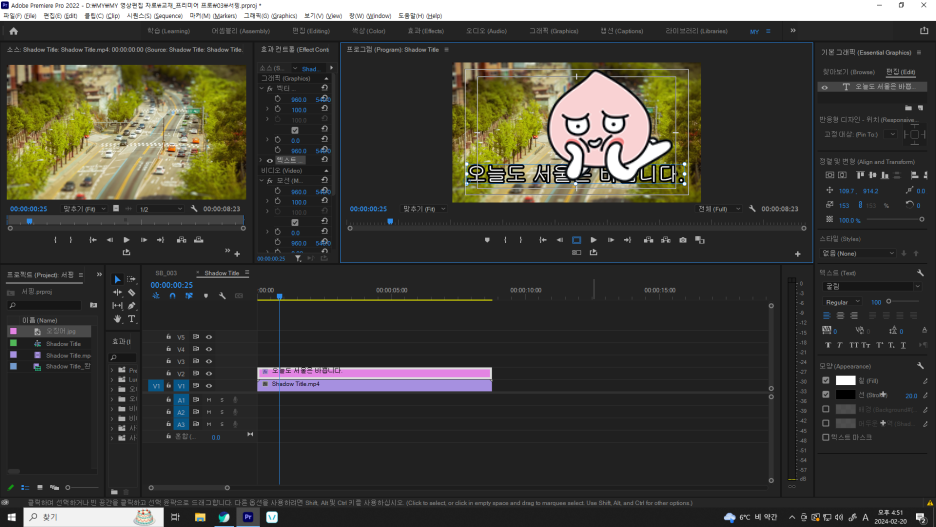Enable text mask checkbox
The image size is (936, 527).
tap(826, 437)
